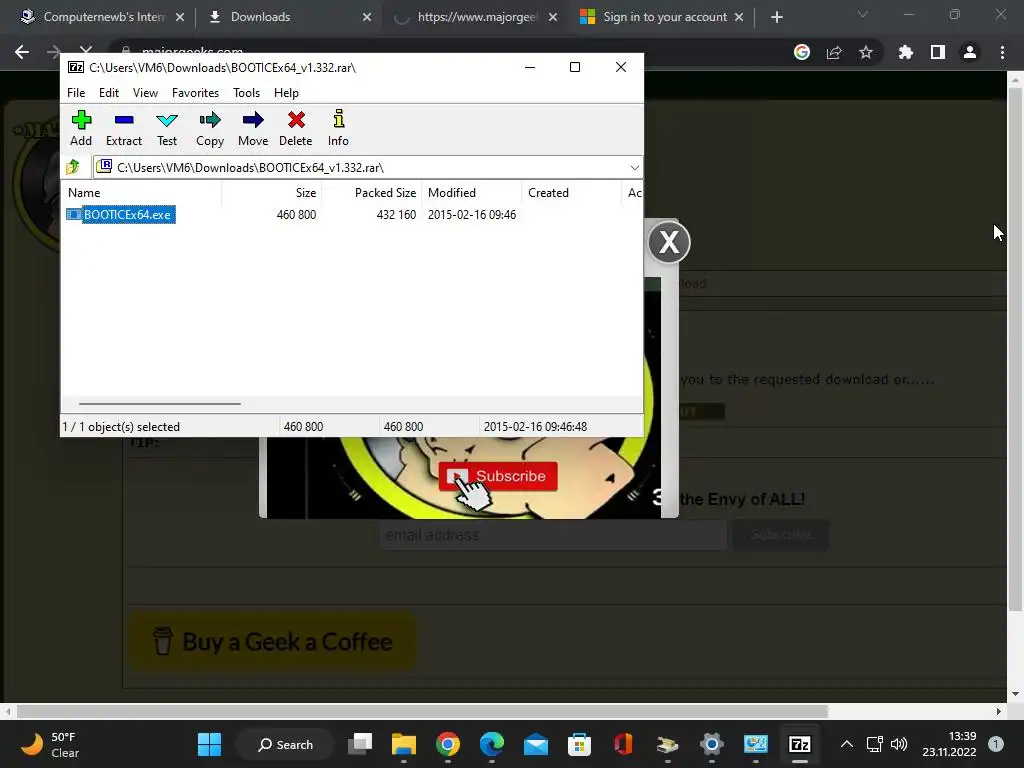Open the View menu
1024x768 pixels.
point(145,93)
